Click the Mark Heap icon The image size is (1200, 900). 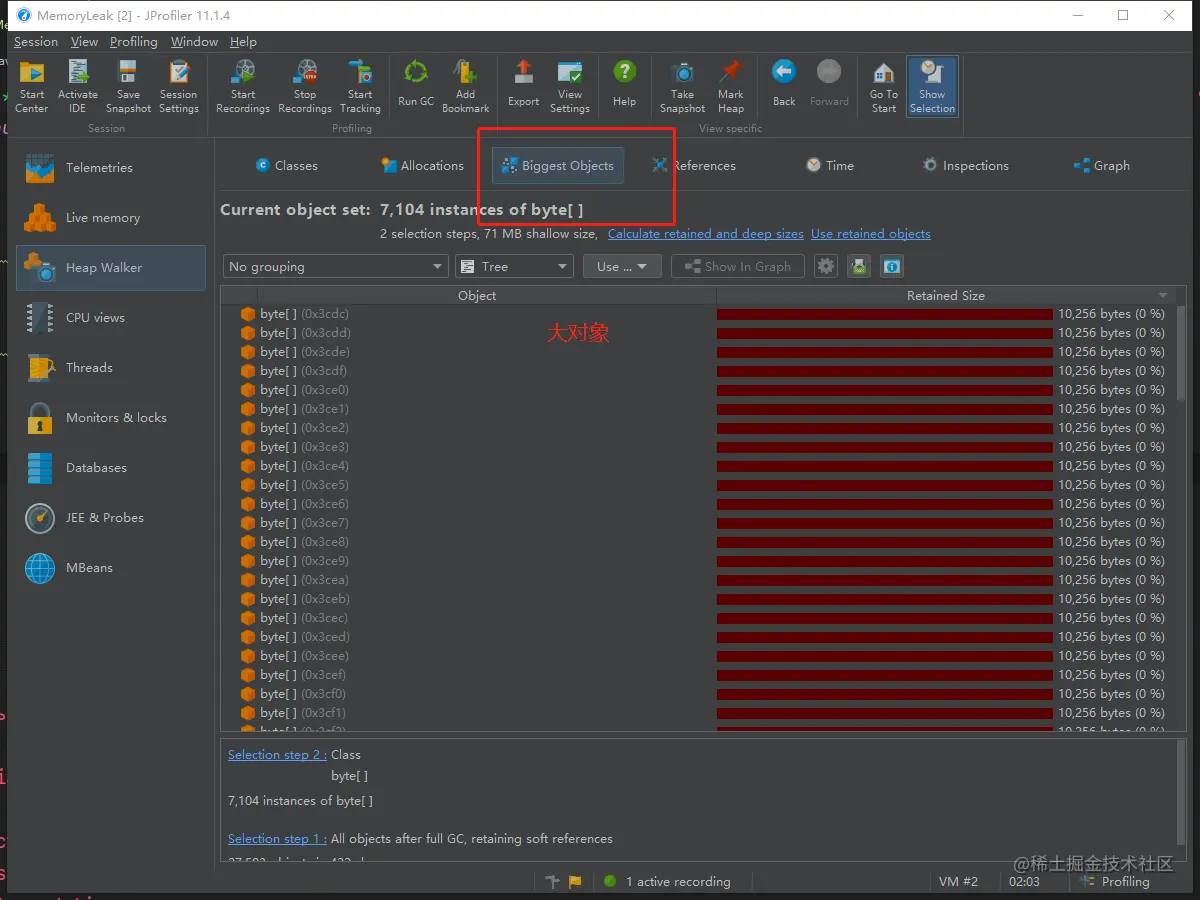[x=731, y=86]
